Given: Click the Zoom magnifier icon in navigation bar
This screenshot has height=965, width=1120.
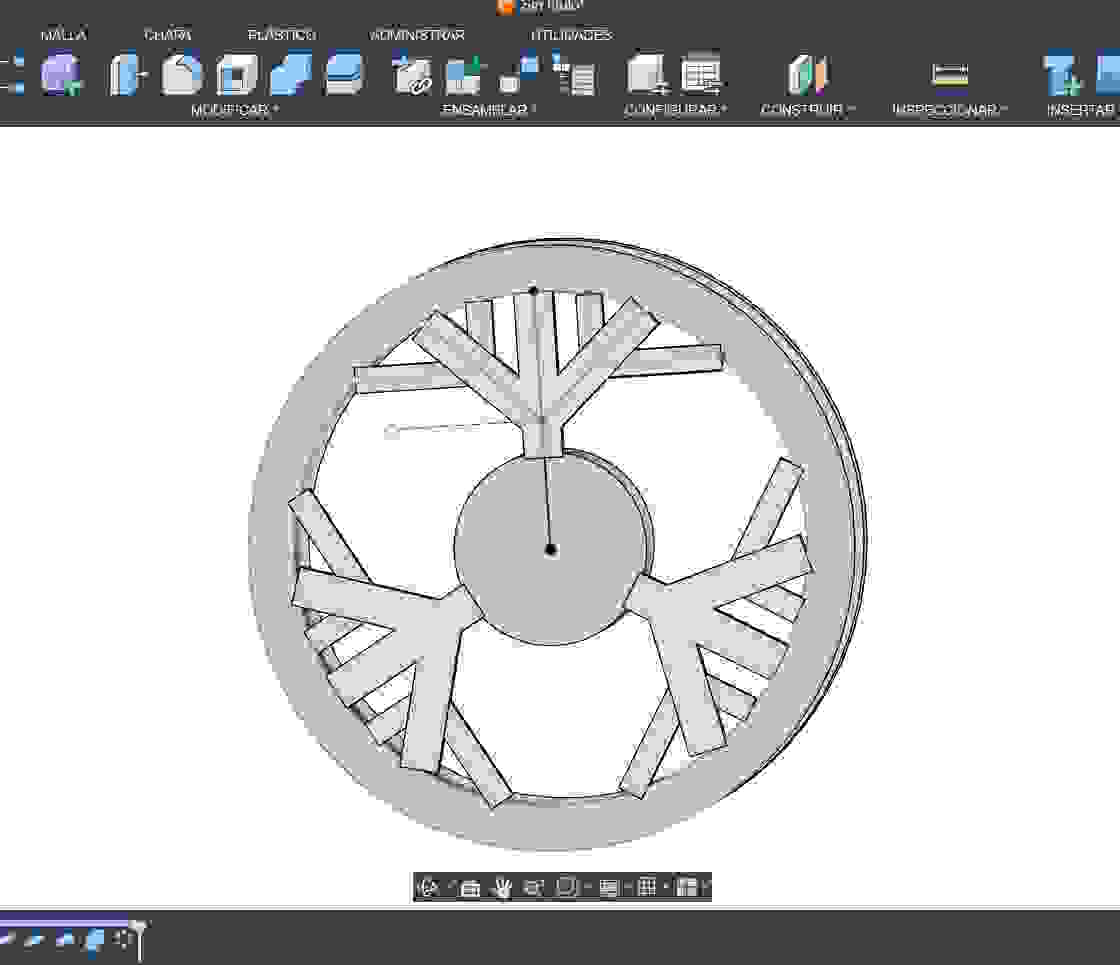Looking at the screenshot, I should [536, 885].
